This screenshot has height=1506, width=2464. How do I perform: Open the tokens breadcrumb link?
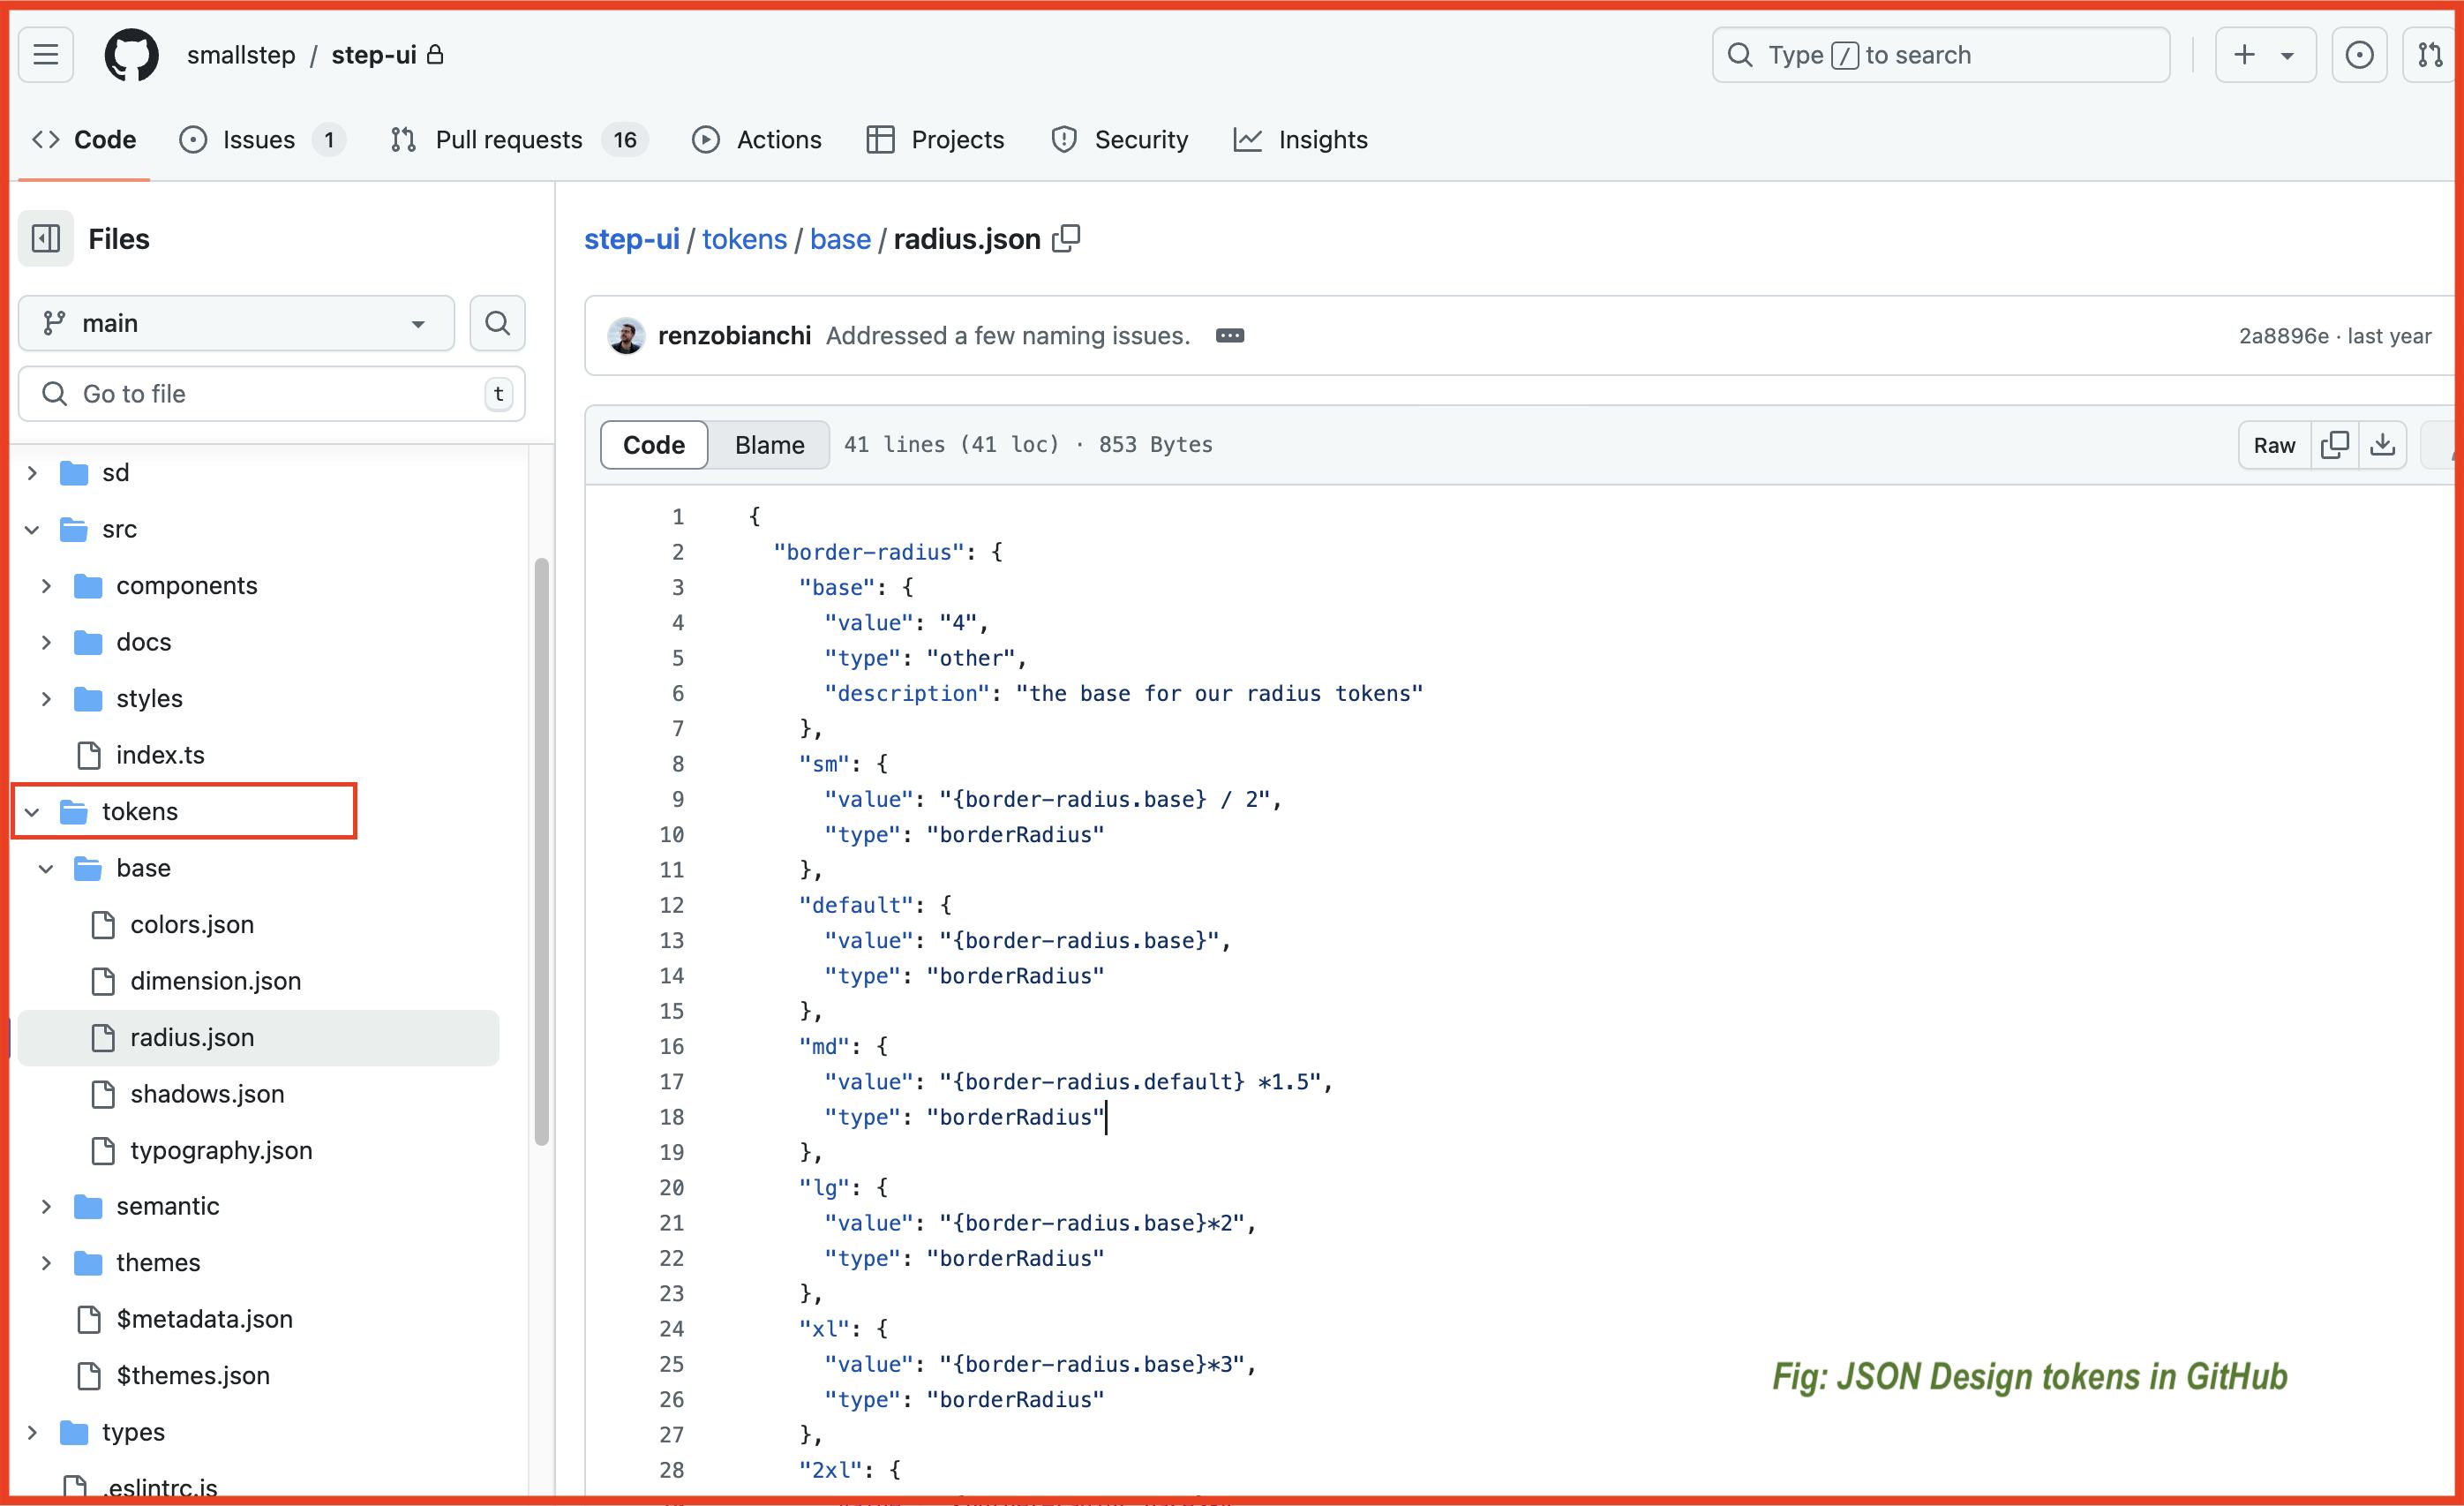coord(744,238)
